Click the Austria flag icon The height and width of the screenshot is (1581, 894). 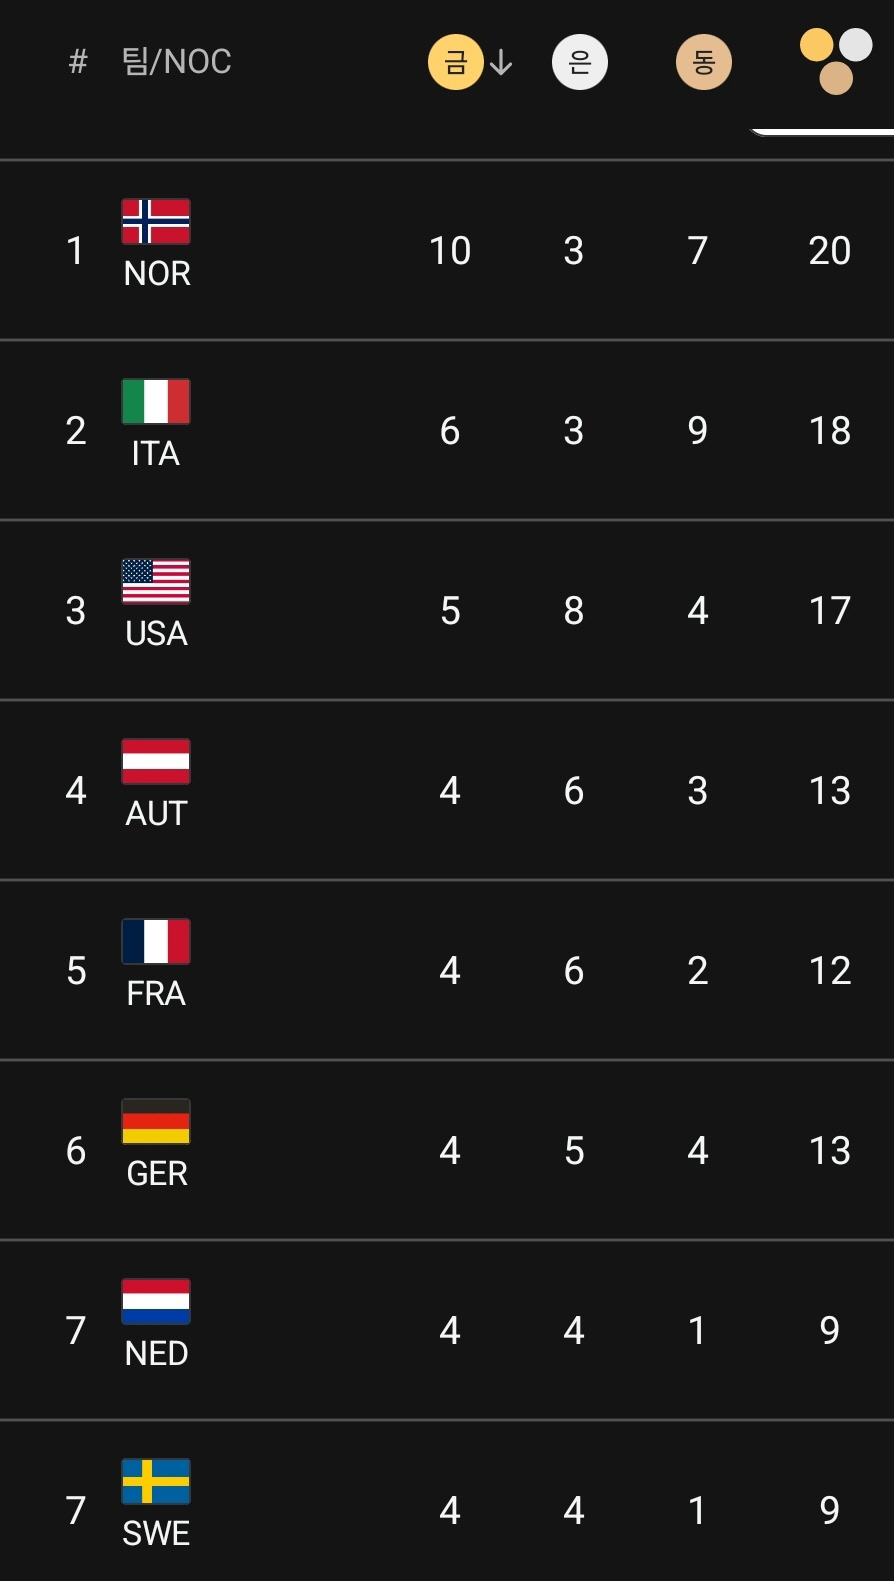coord(156,761)
